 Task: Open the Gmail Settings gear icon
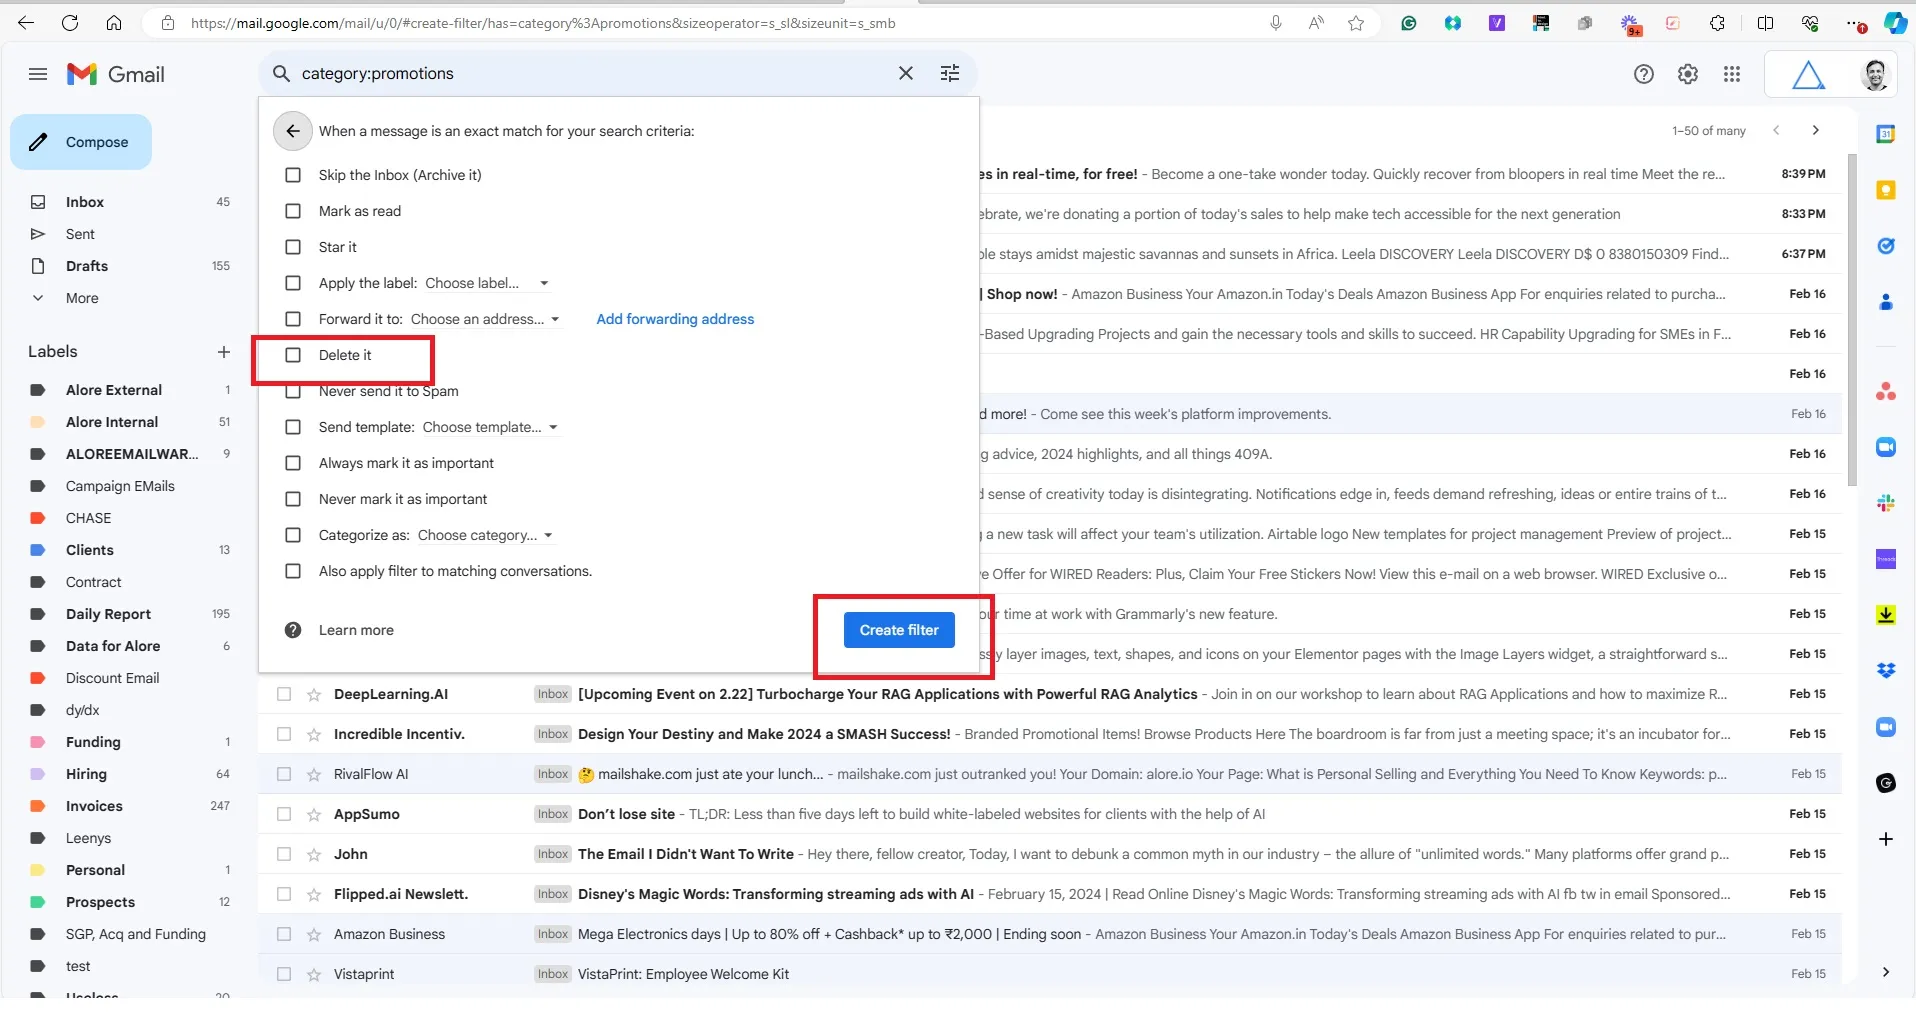tap(1688, 74)
